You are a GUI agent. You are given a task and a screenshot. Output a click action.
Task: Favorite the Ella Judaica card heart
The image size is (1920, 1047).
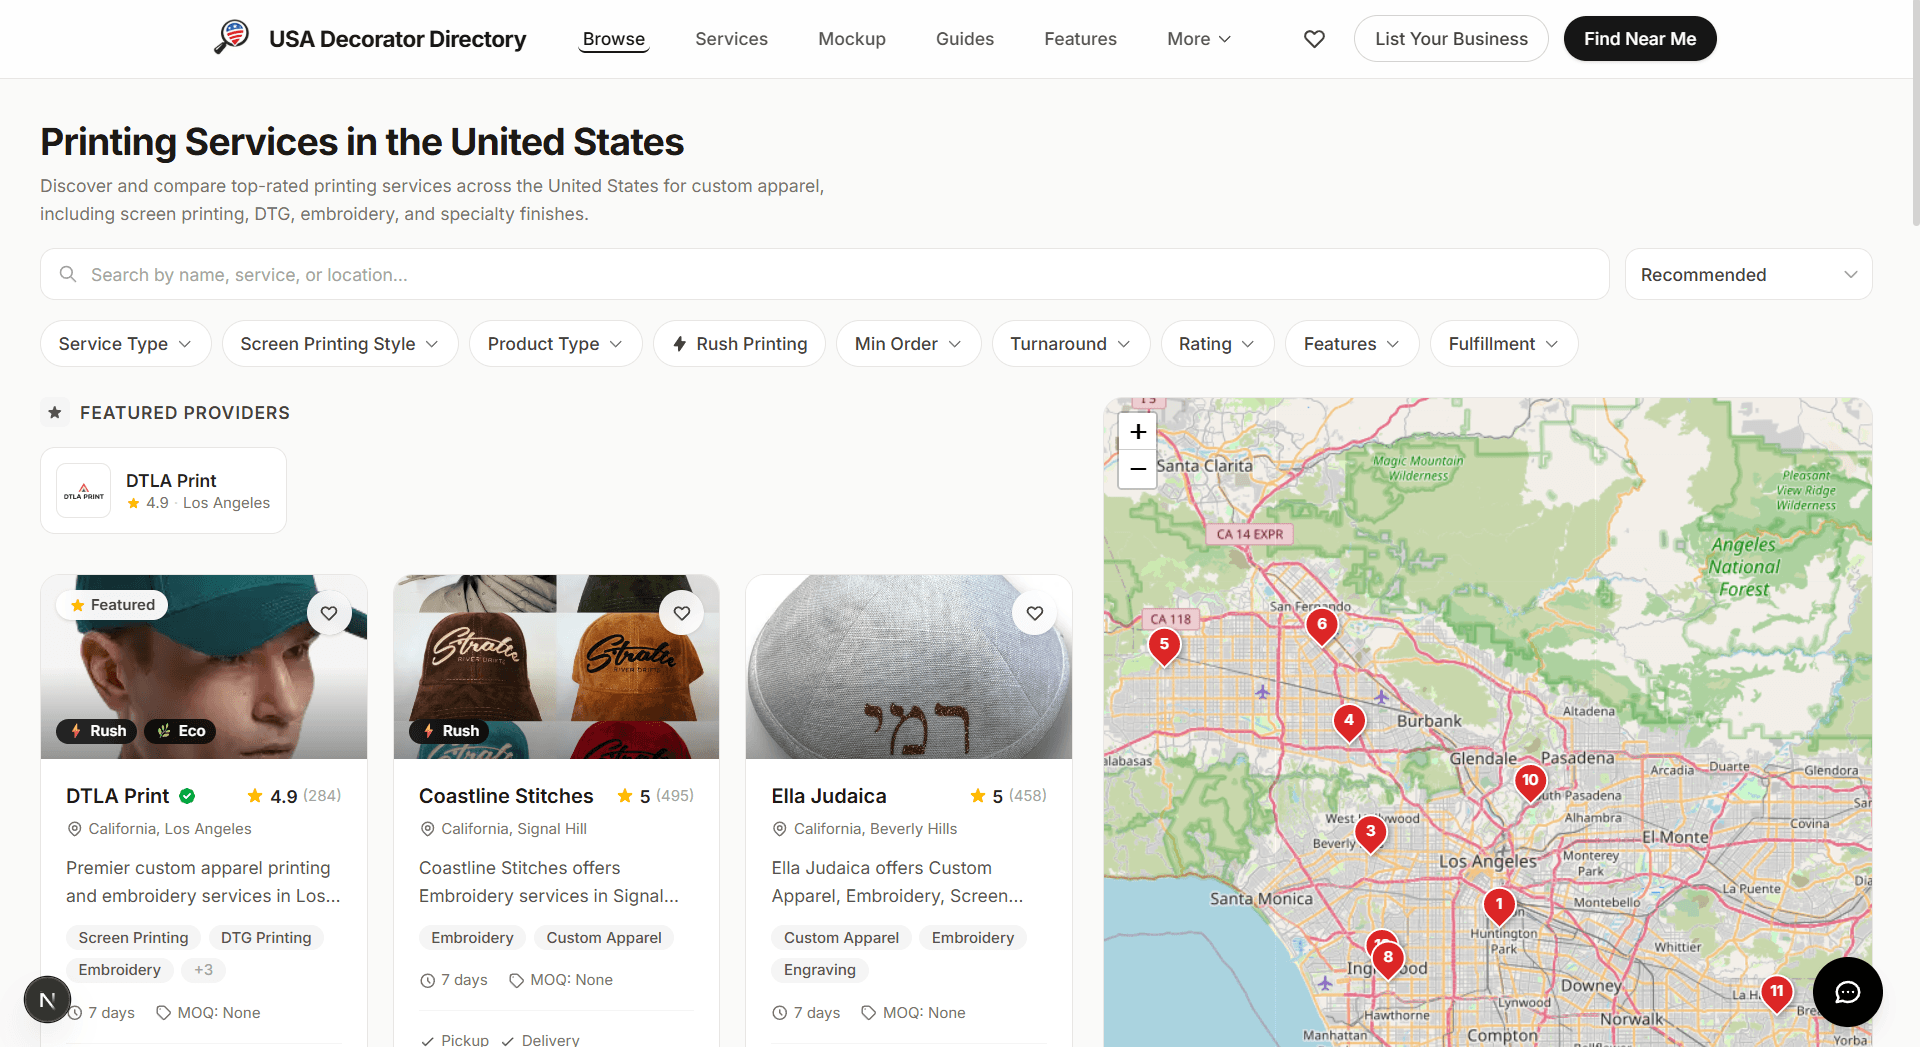click(1035, 613)
